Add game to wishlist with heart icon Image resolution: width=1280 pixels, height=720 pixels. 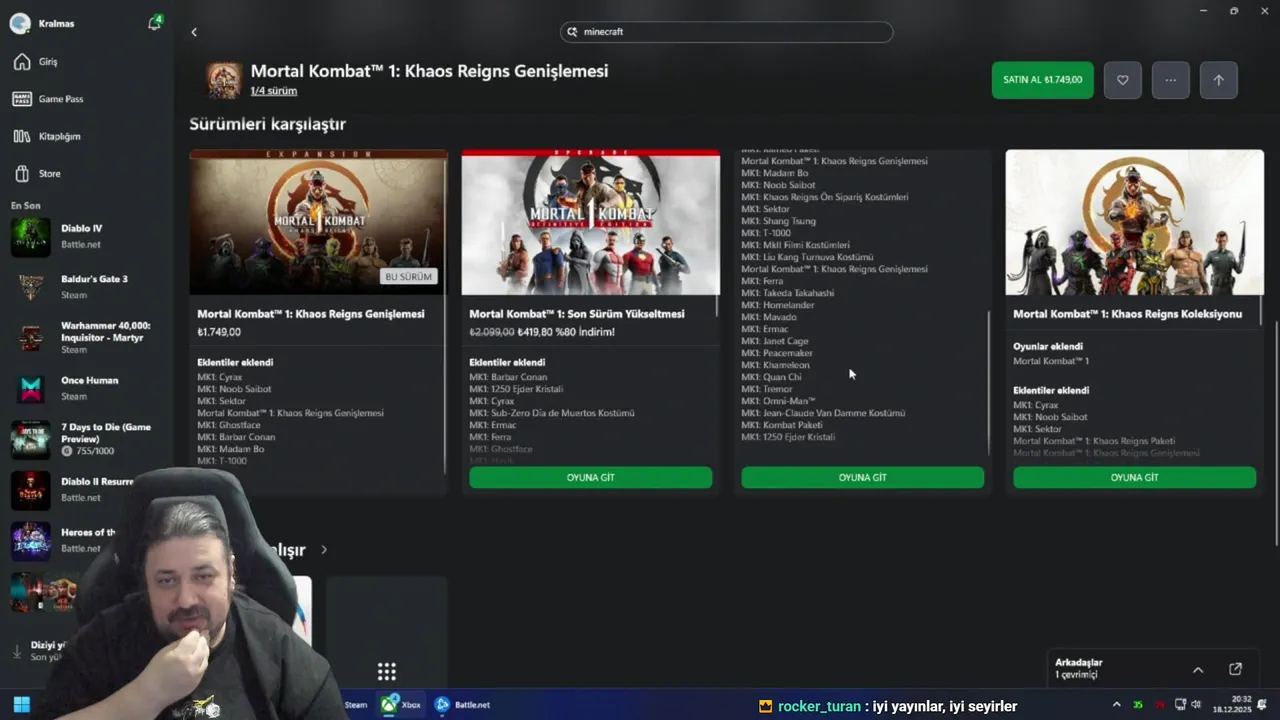click(1123, 80)
